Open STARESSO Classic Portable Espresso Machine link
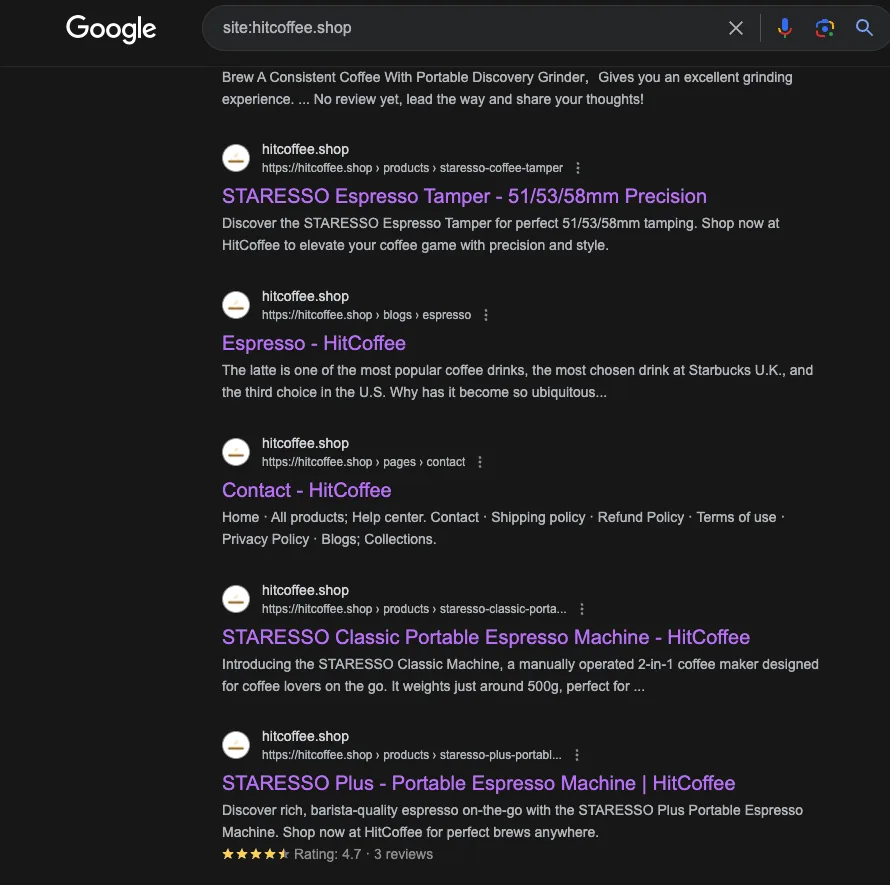890x885 pixels. (486, 637)
